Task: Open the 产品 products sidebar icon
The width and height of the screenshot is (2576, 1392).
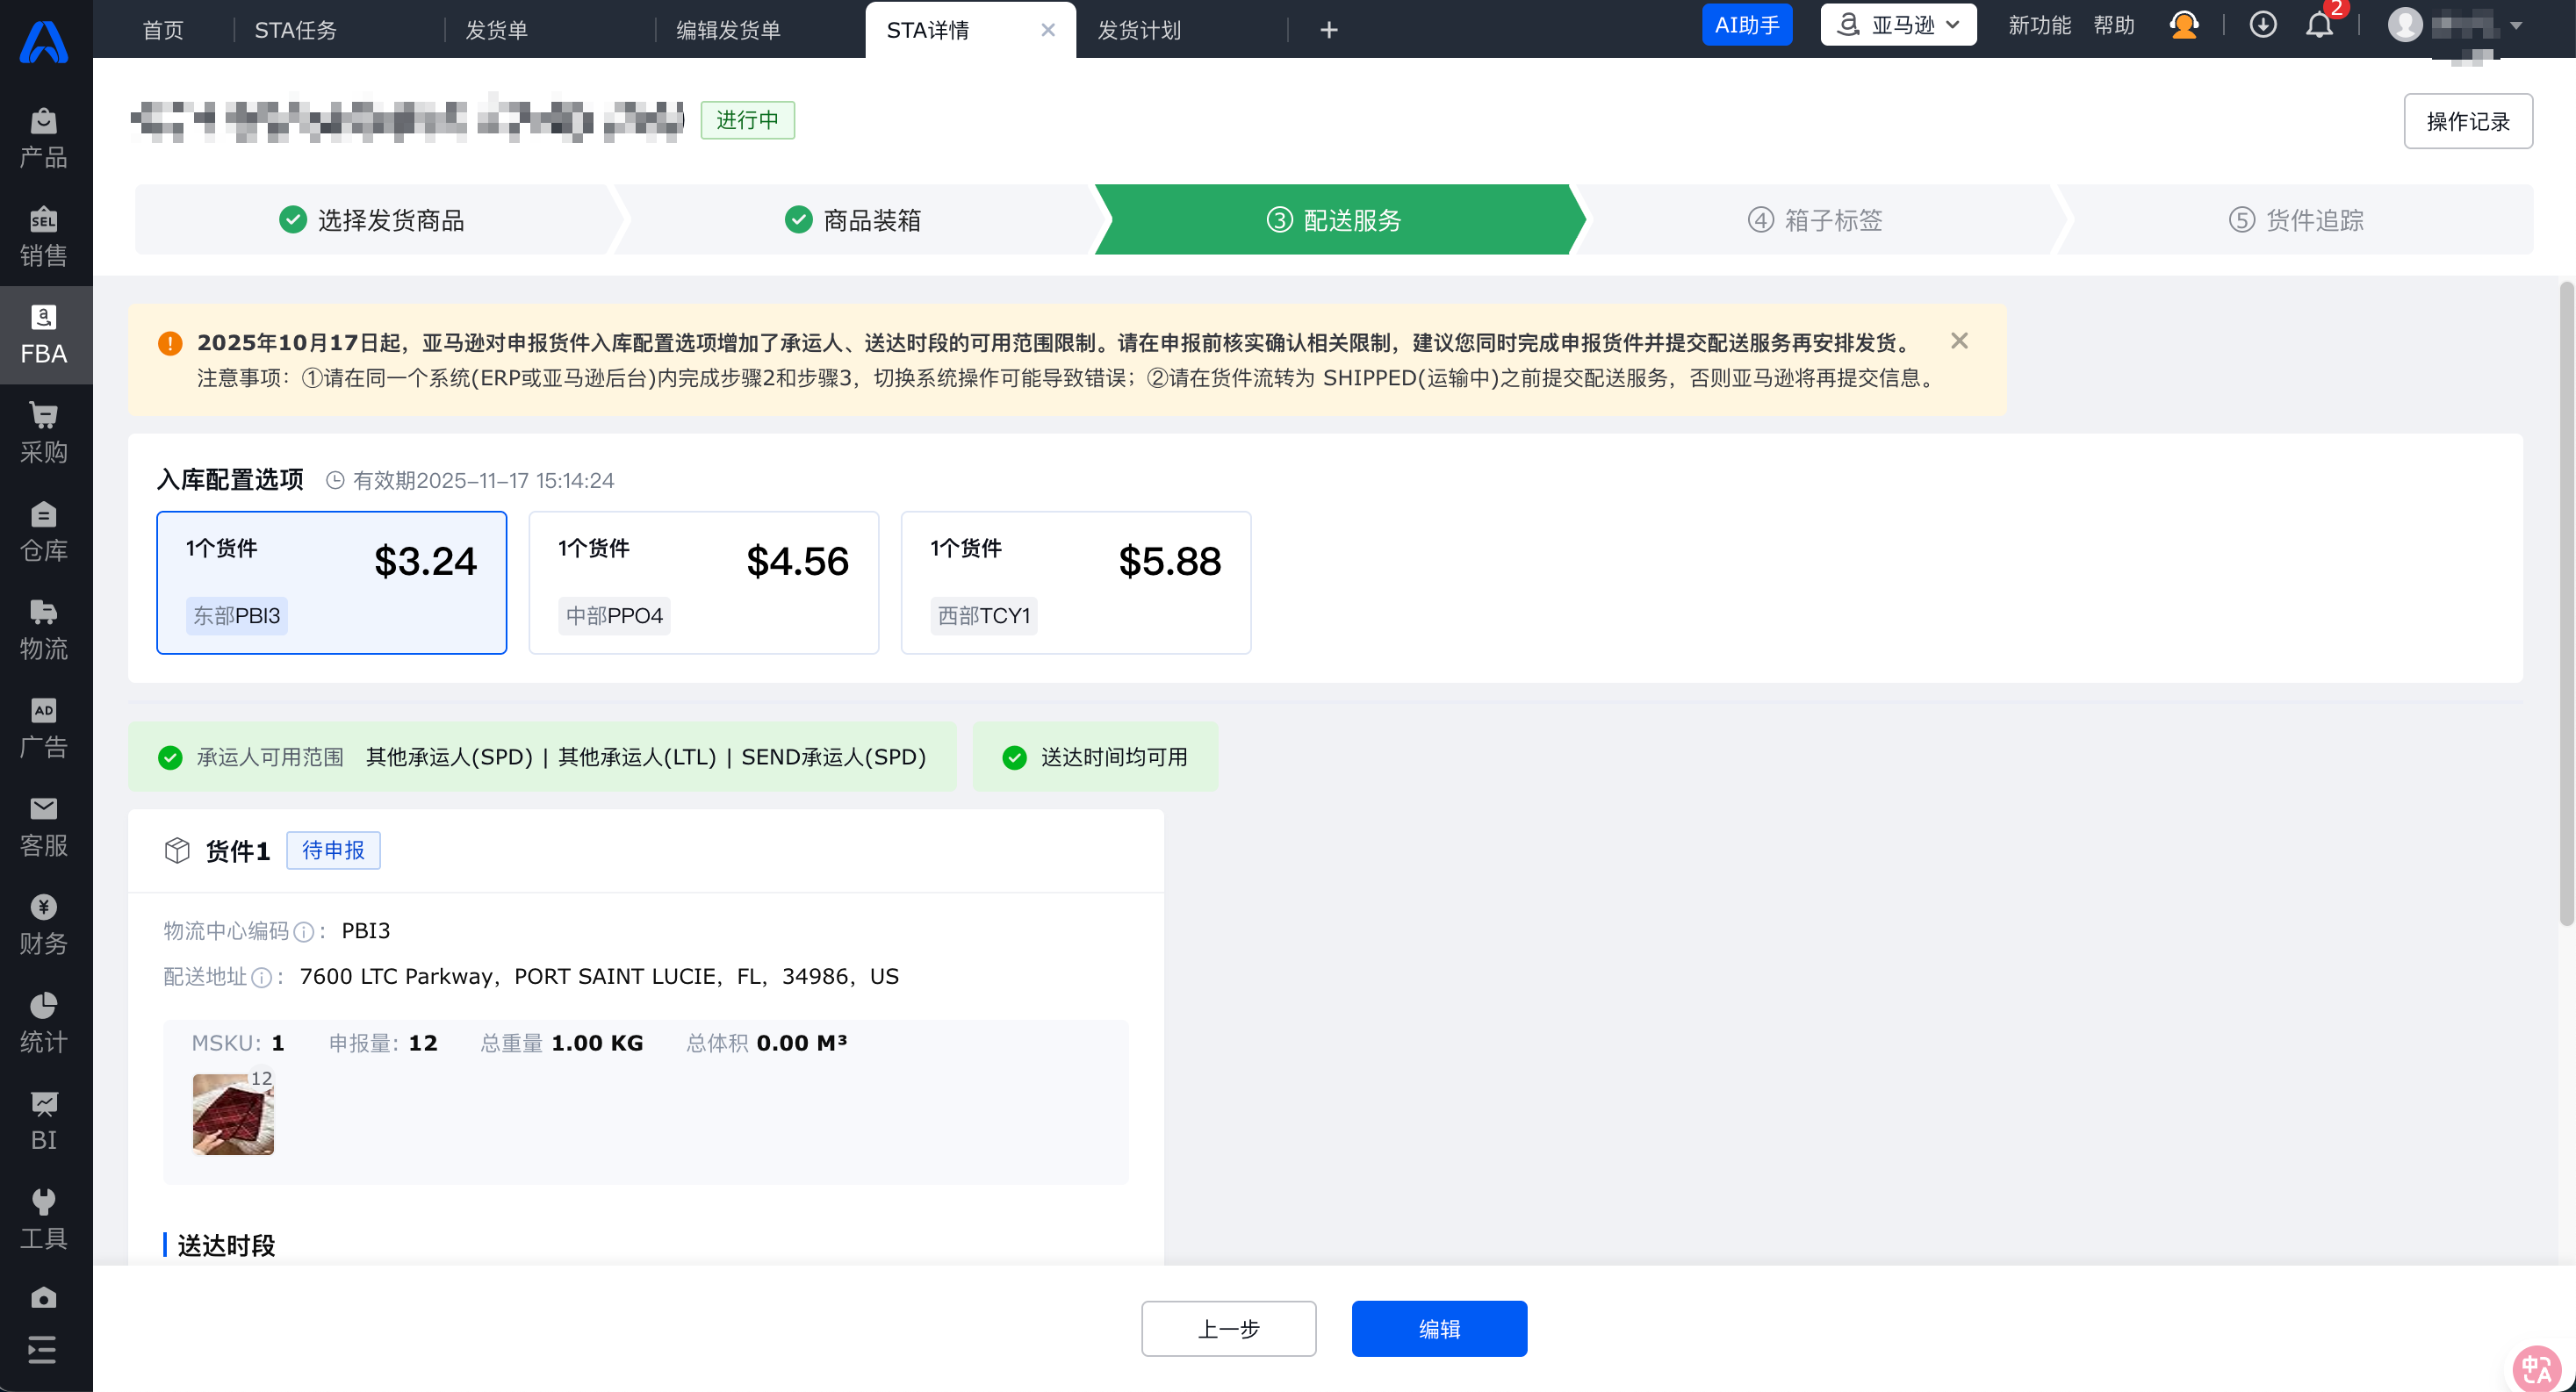Action: 44,138
